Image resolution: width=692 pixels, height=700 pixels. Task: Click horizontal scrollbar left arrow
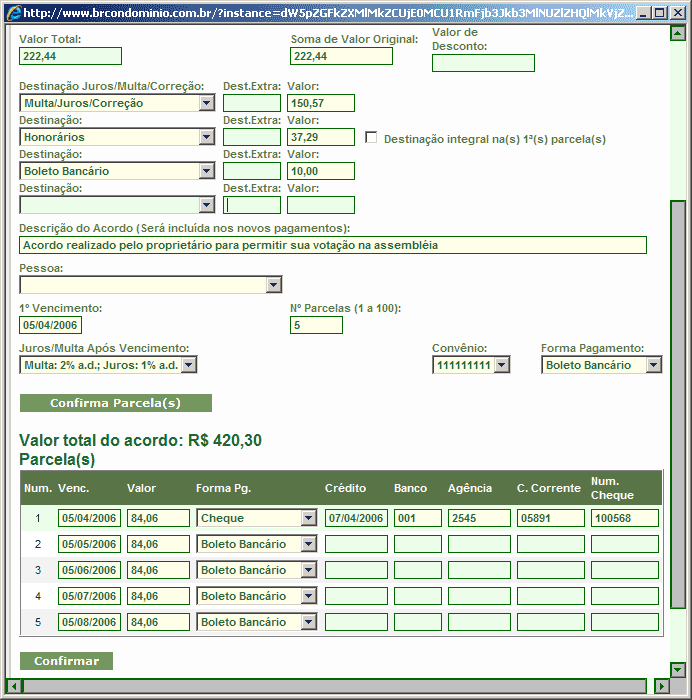[13, 686]
